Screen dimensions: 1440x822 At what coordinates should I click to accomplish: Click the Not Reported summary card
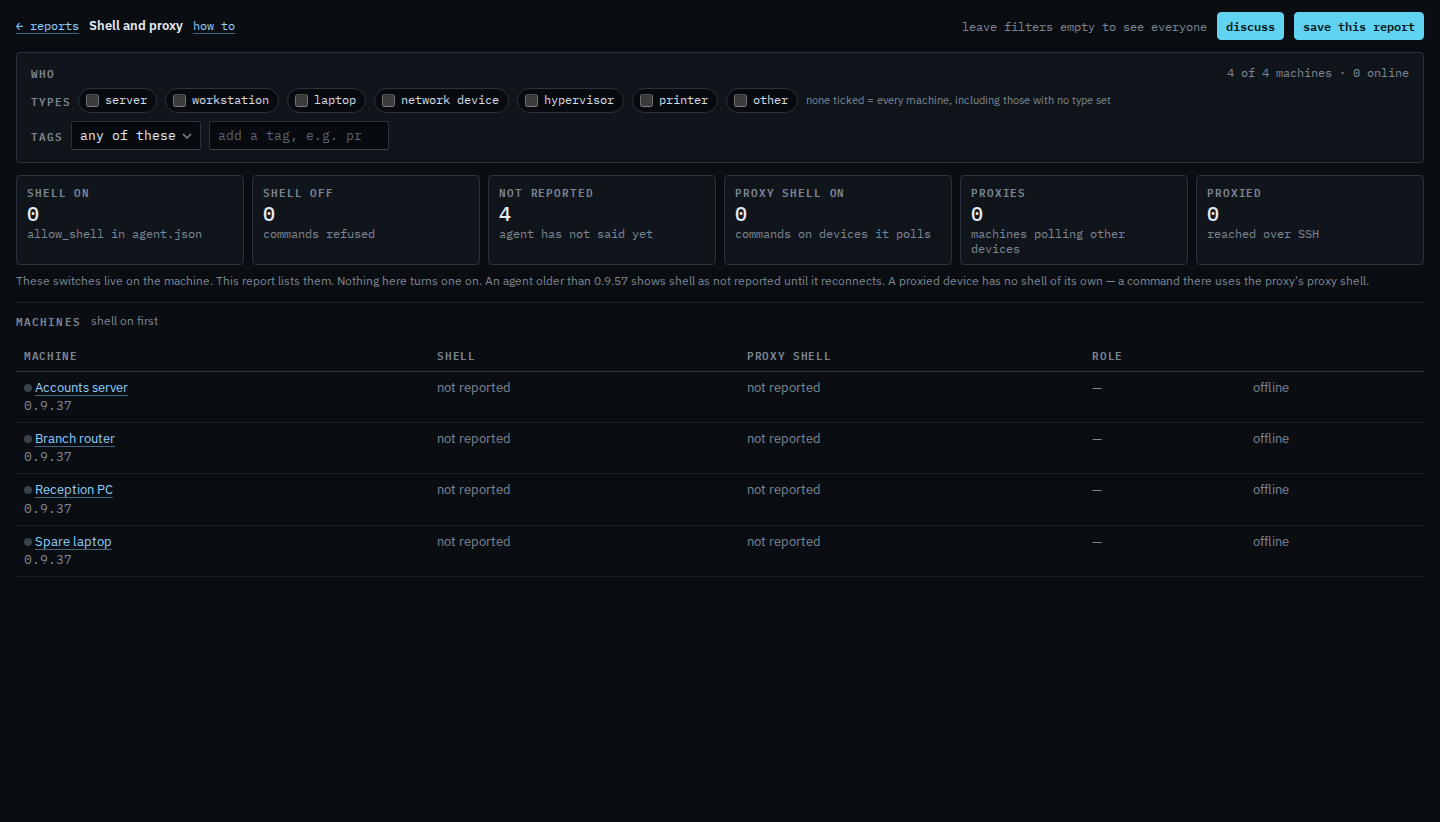coord(602,220)
